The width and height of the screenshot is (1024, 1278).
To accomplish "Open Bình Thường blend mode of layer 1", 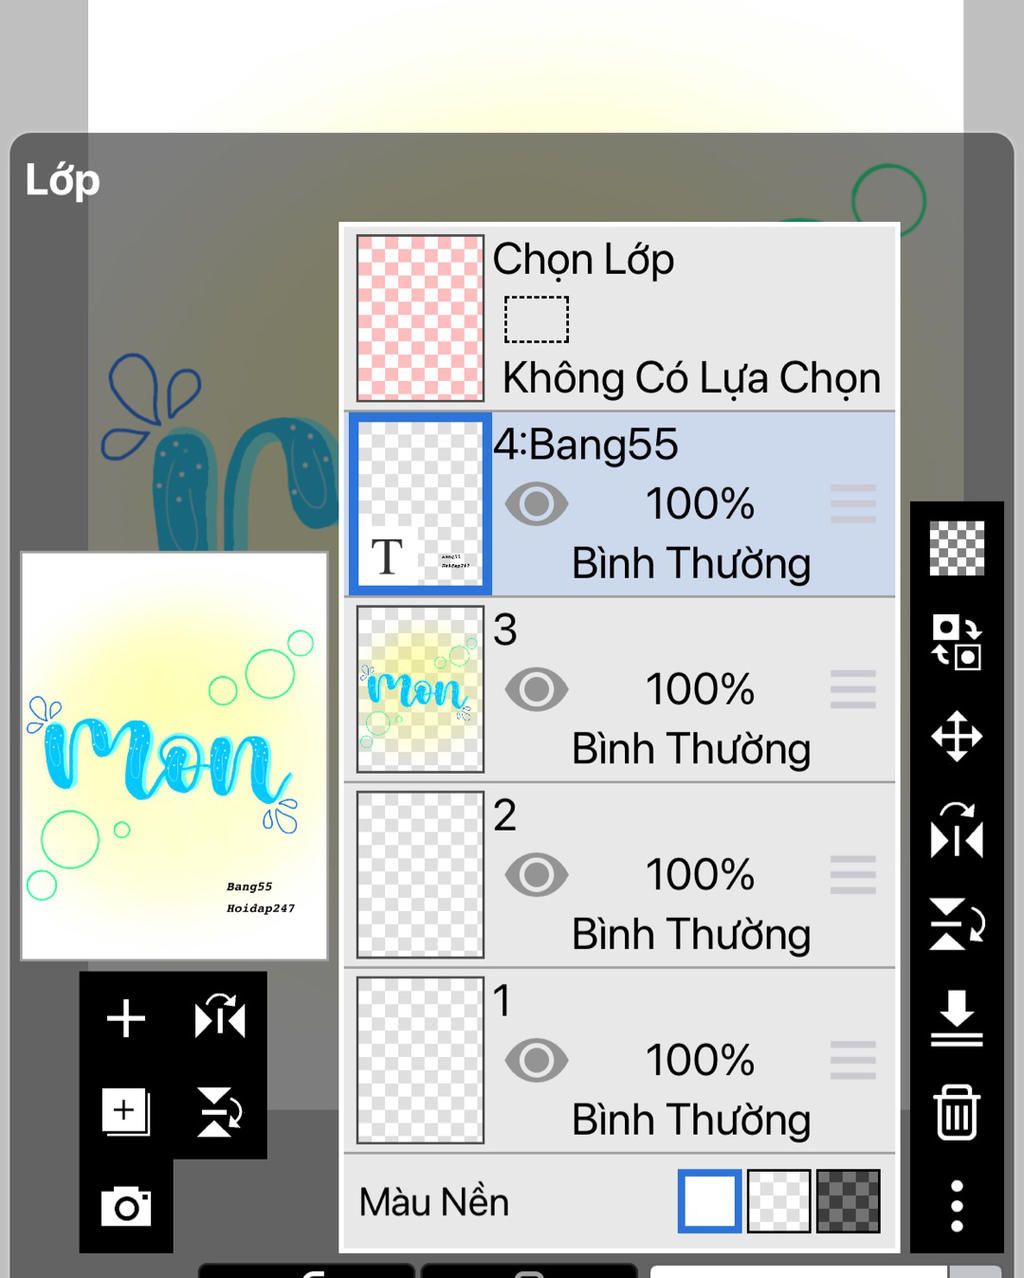I will point(691,1120).
